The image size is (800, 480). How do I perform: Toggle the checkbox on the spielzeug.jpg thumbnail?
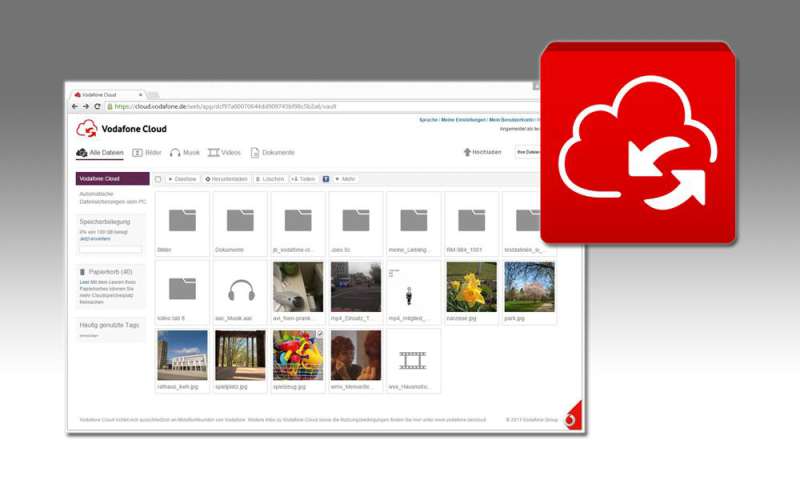pos(320,334)
